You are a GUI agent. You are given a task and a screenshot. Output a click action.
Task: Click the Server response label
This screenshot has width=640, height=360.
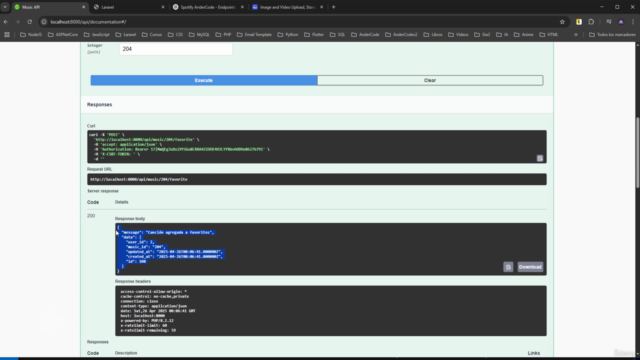(x=102, y=191)
